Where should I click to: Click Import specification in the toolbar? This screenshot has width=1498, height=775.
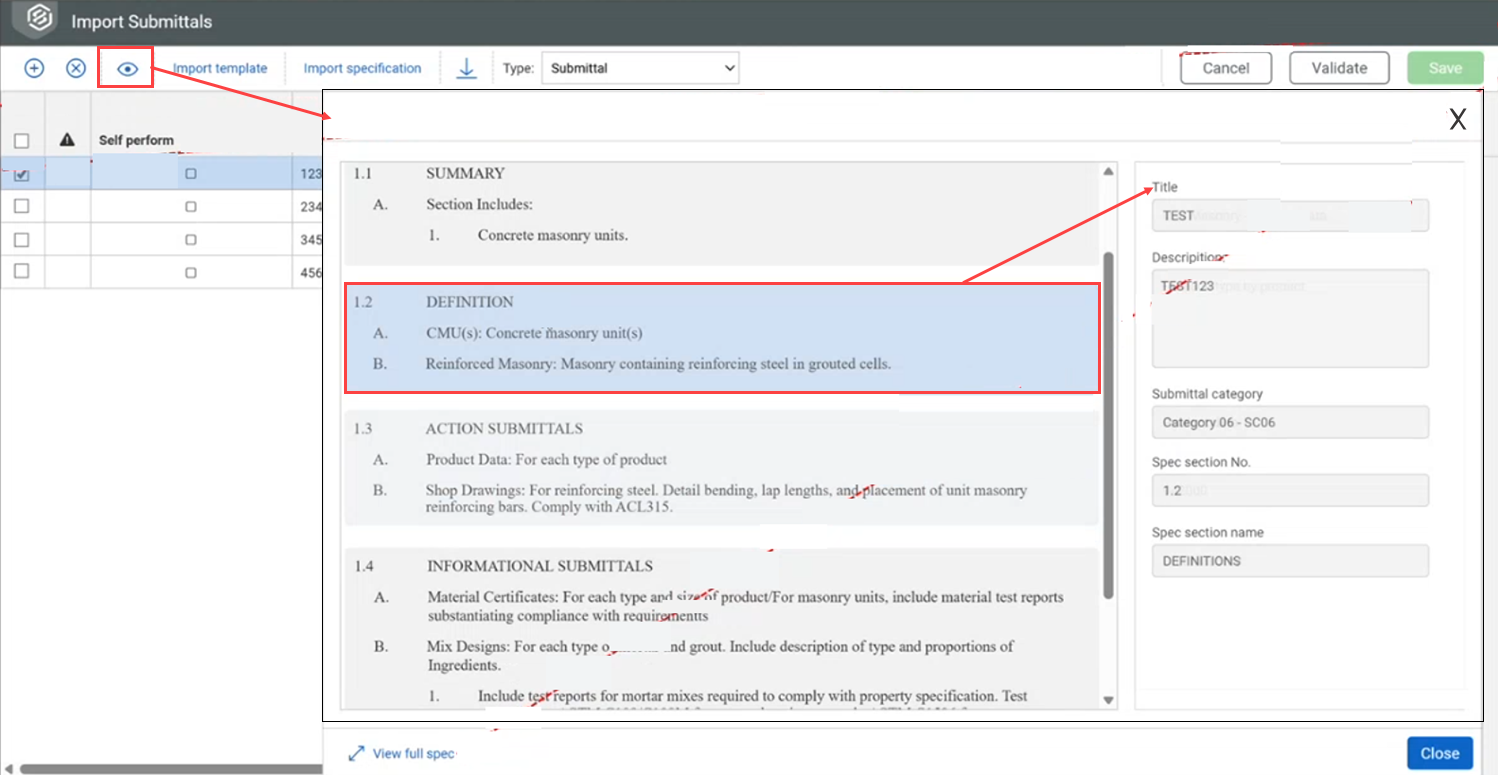(362, 68)
